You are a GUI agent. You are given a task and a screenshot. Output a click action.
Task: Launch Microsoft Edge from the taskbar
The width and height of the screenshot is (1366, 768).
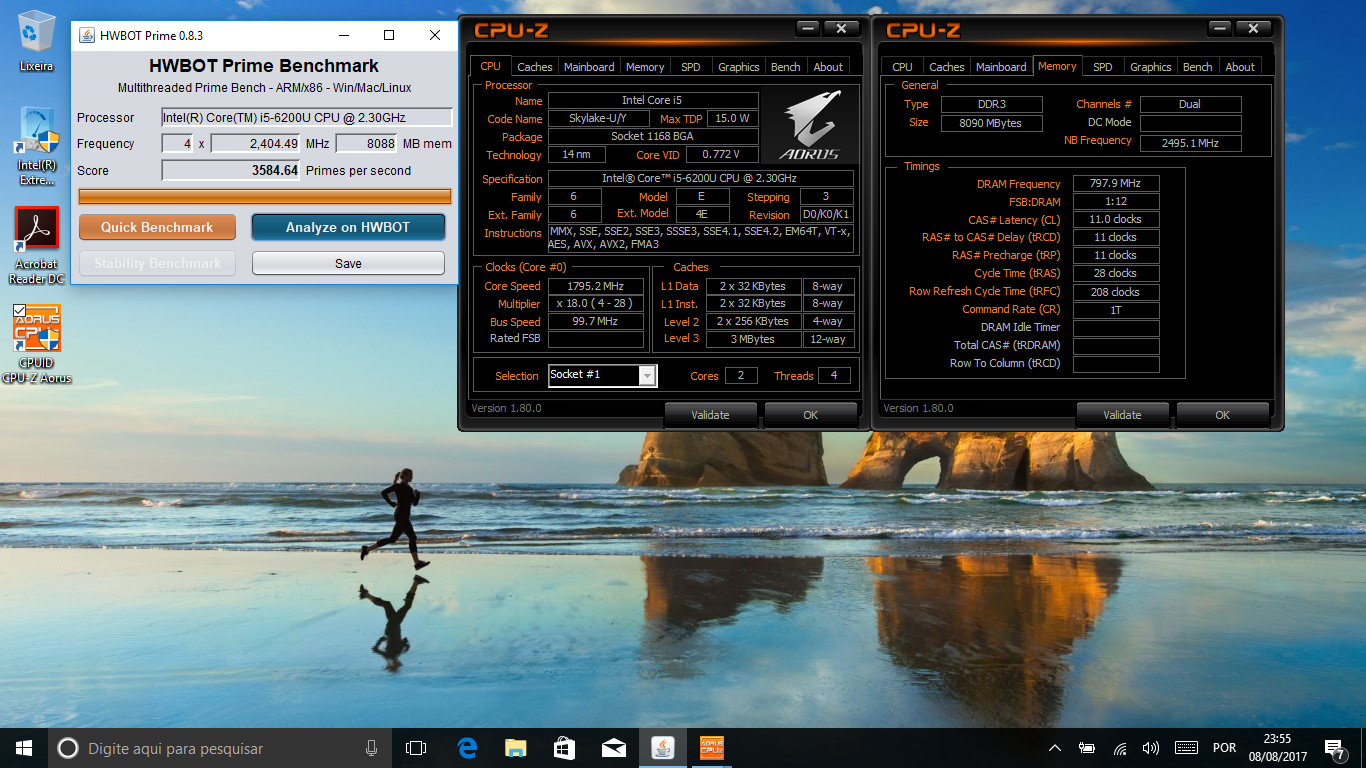tap(467, 748)
